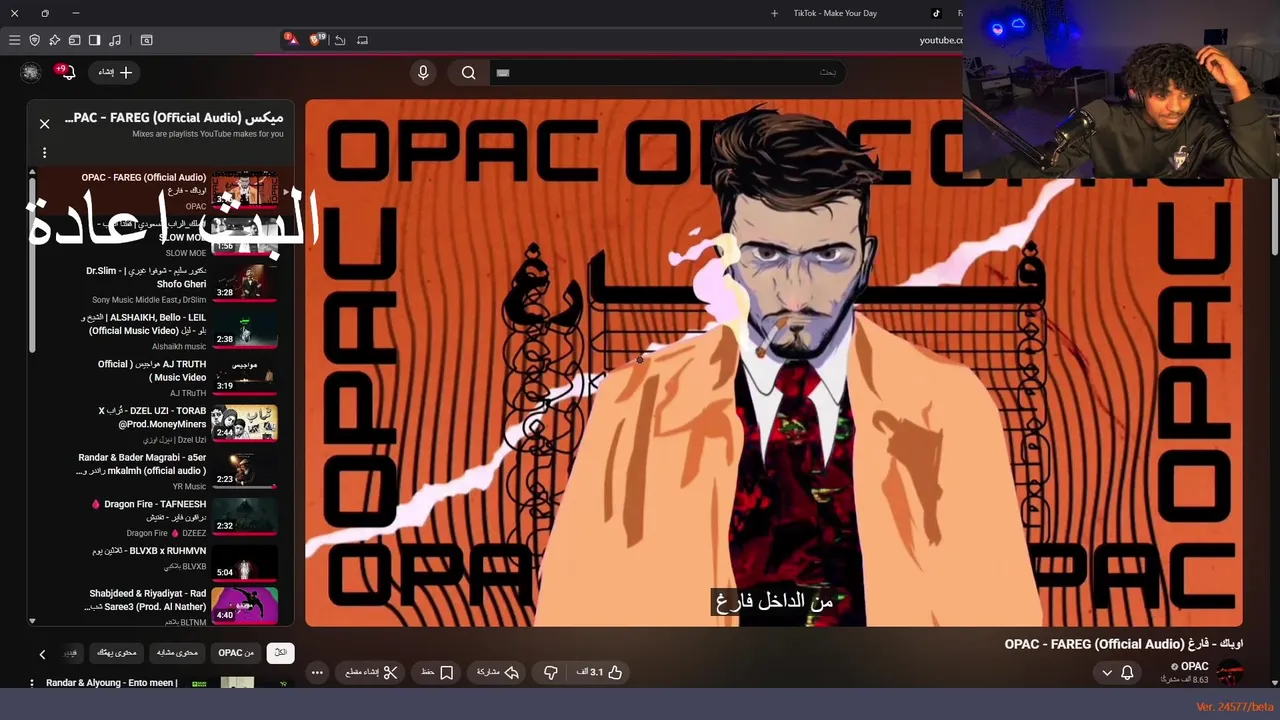The image size is (1280, 720).
Task: Select the 'محتوى يهمّك' filter chip
Action: 116,653
